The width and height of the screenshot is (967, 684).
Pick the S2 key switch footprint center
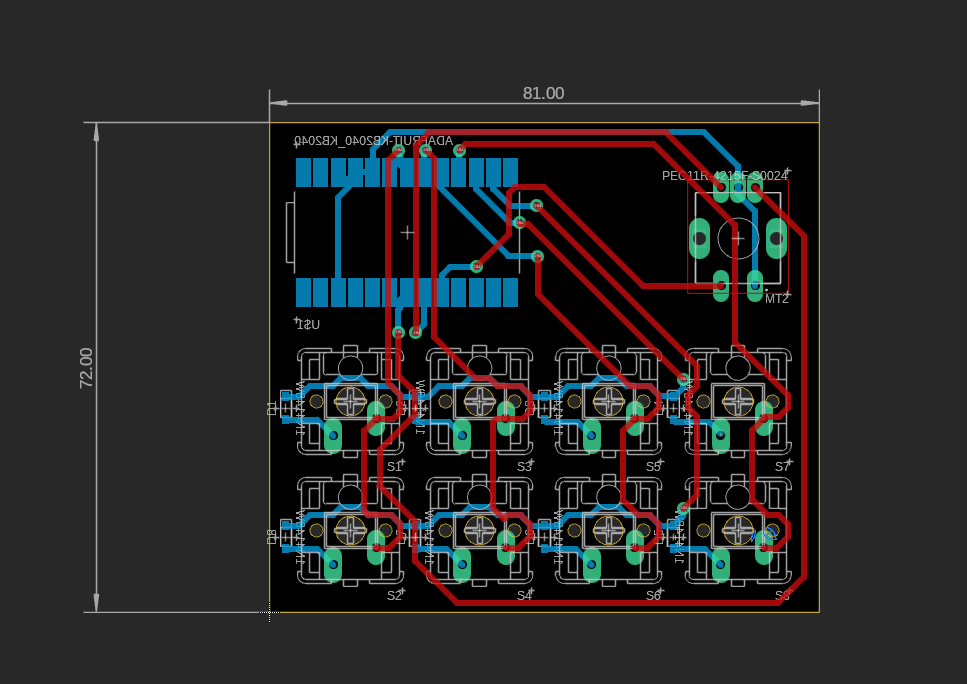pos(351,529)
